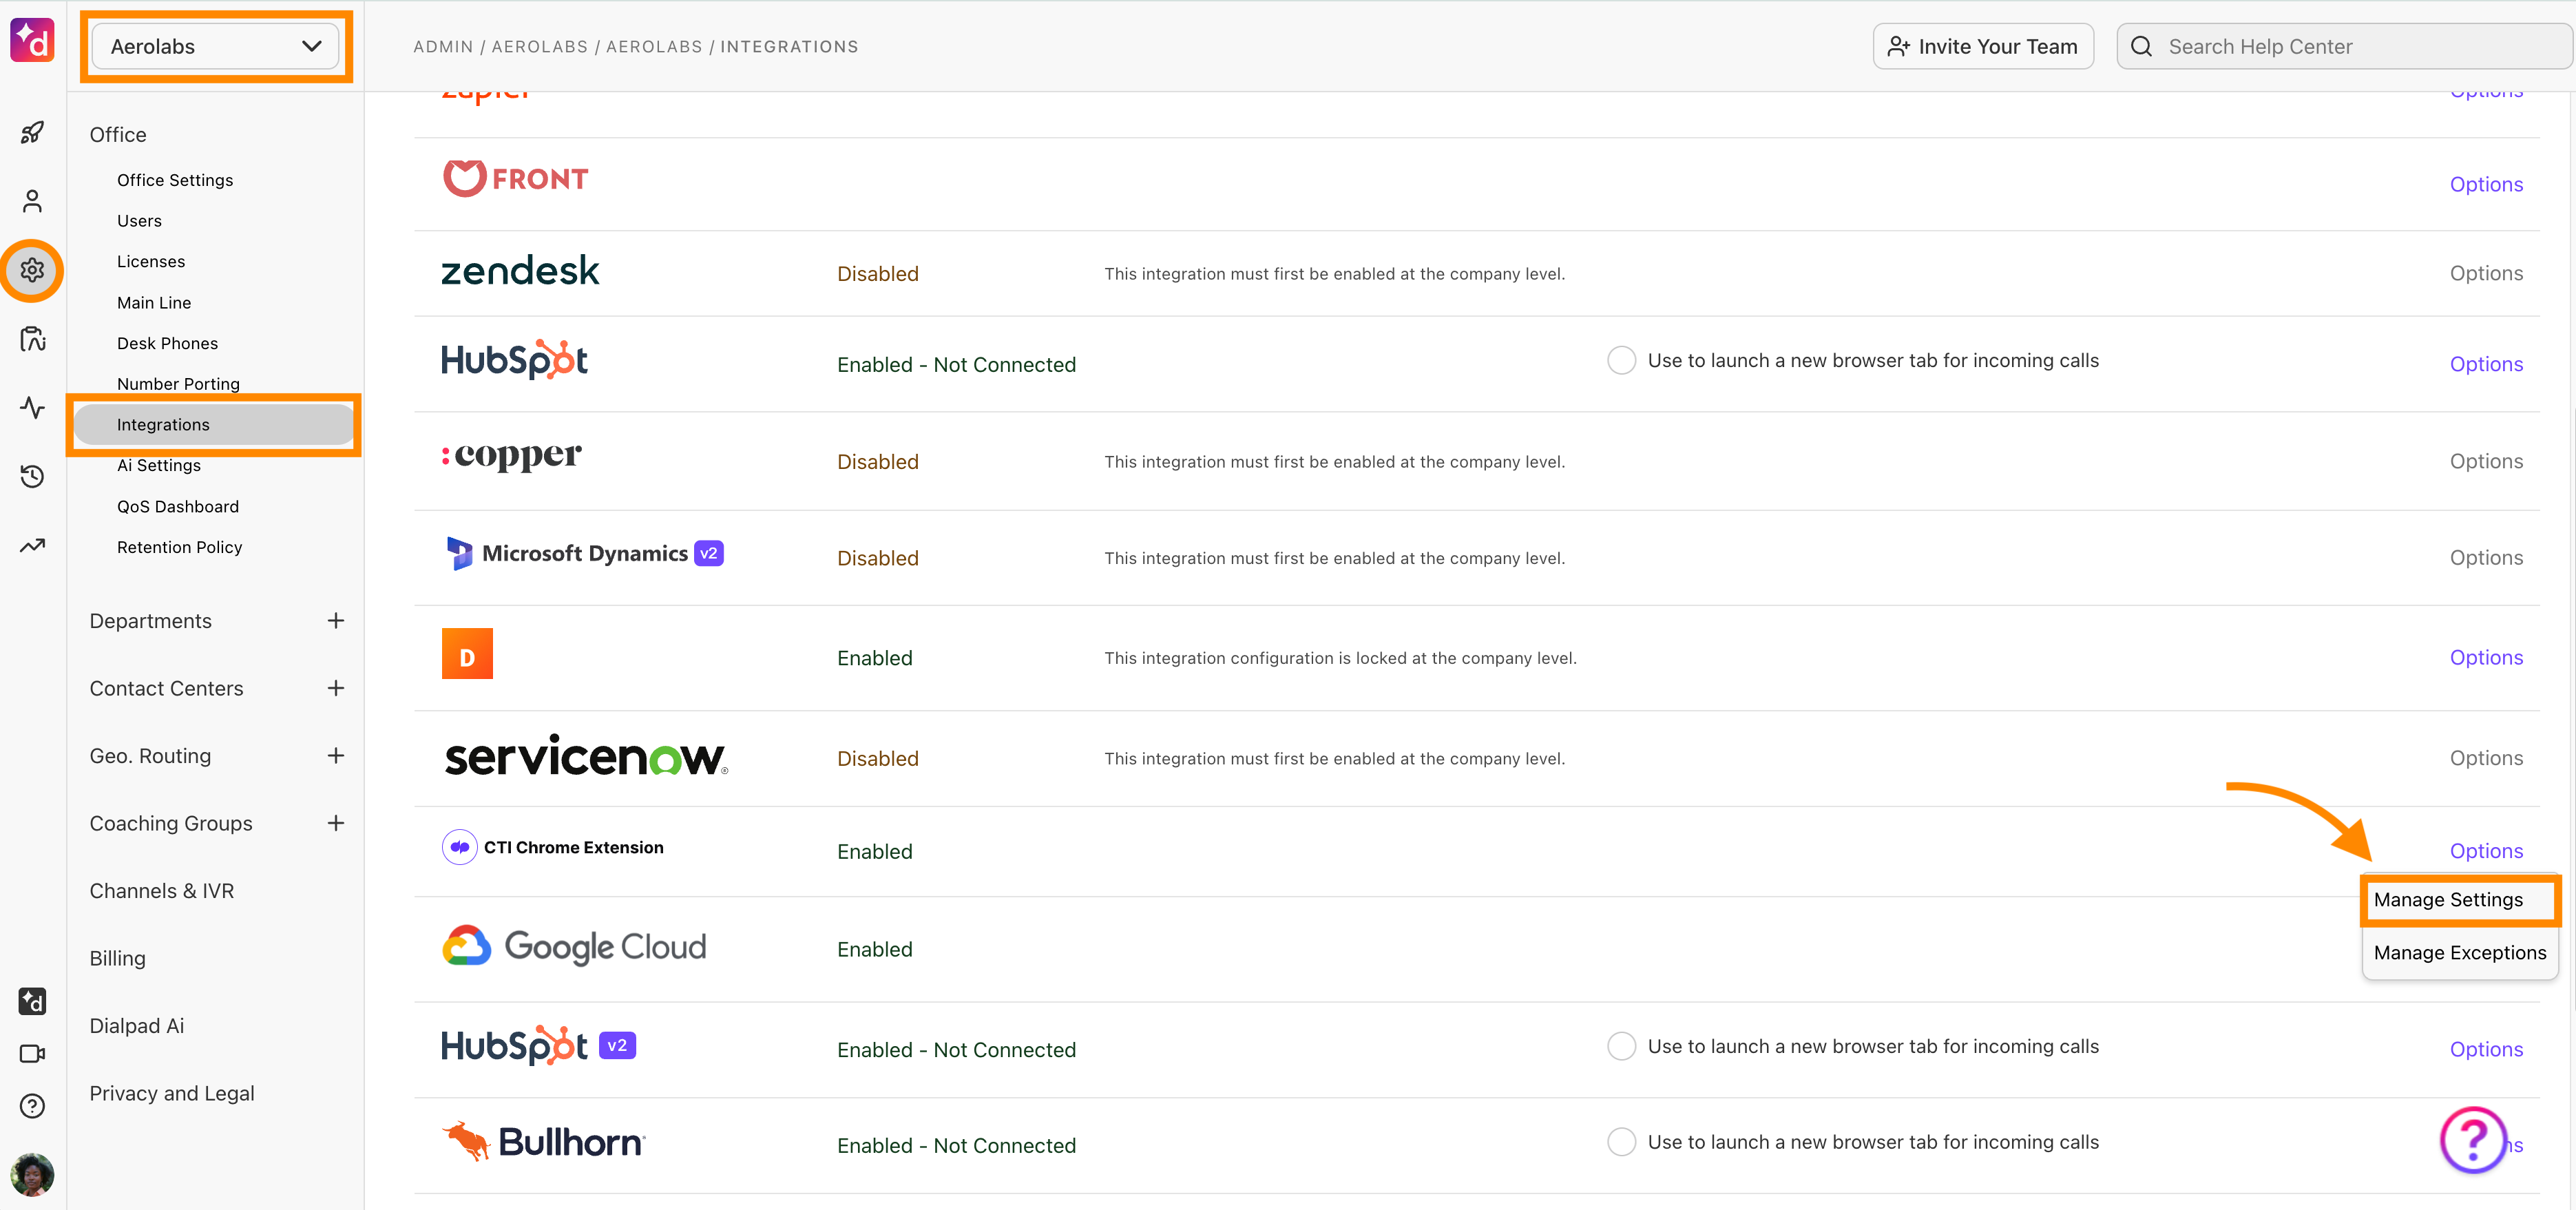Open Licenses in the Office menu
This screenshot has width=2576, height=1210.
pyautogui.click(x=151, y=261)
